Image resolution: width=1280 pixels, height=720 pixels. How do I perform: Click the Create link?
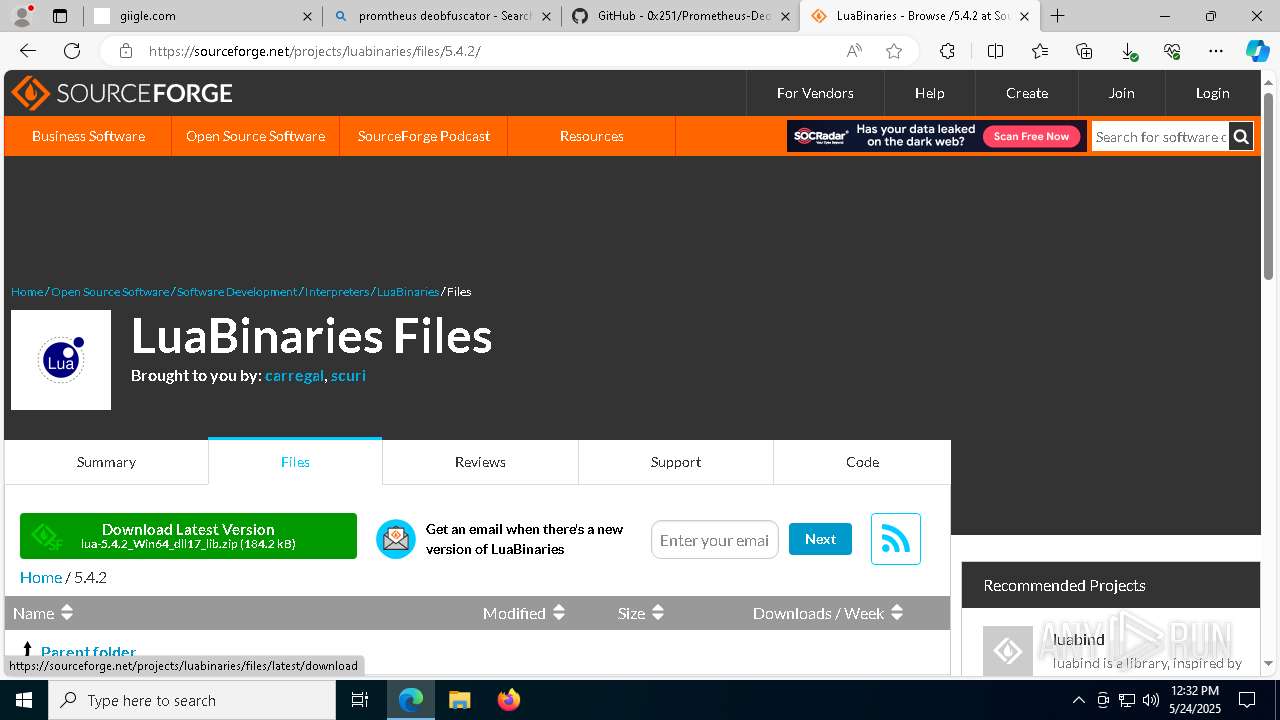[1027, 93]
